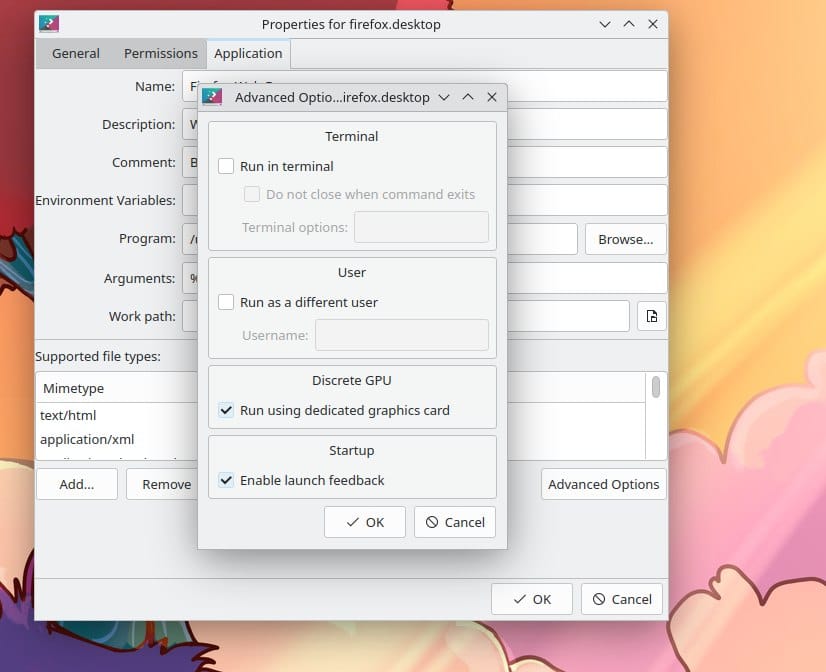This screenshot has height=672, width=826.
Task: Cancel the Advanced Options dialog
Action: click(x=455, y=522)
